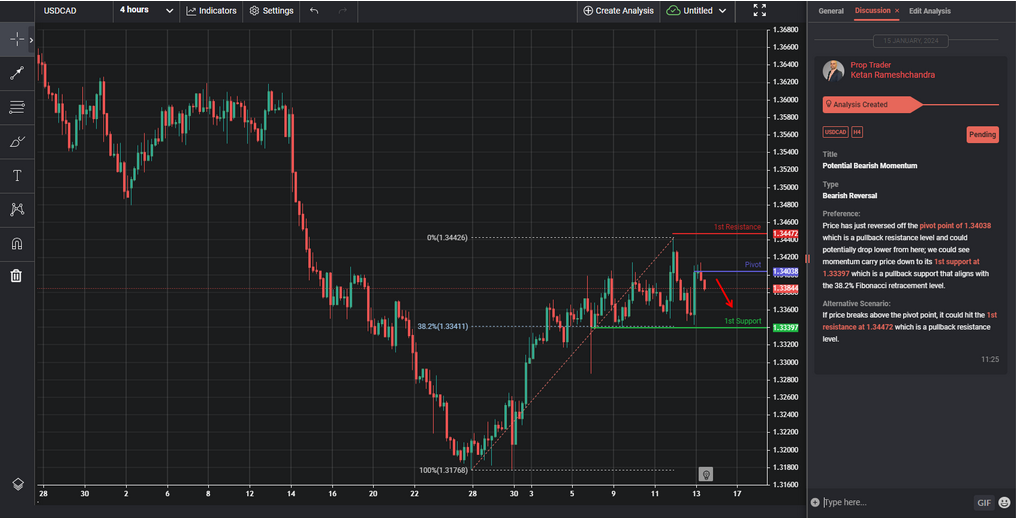Image resolution: width=1016 pixels, height=518 pixels.
Task: Open the emoji picker
Action: point(1004,502)
